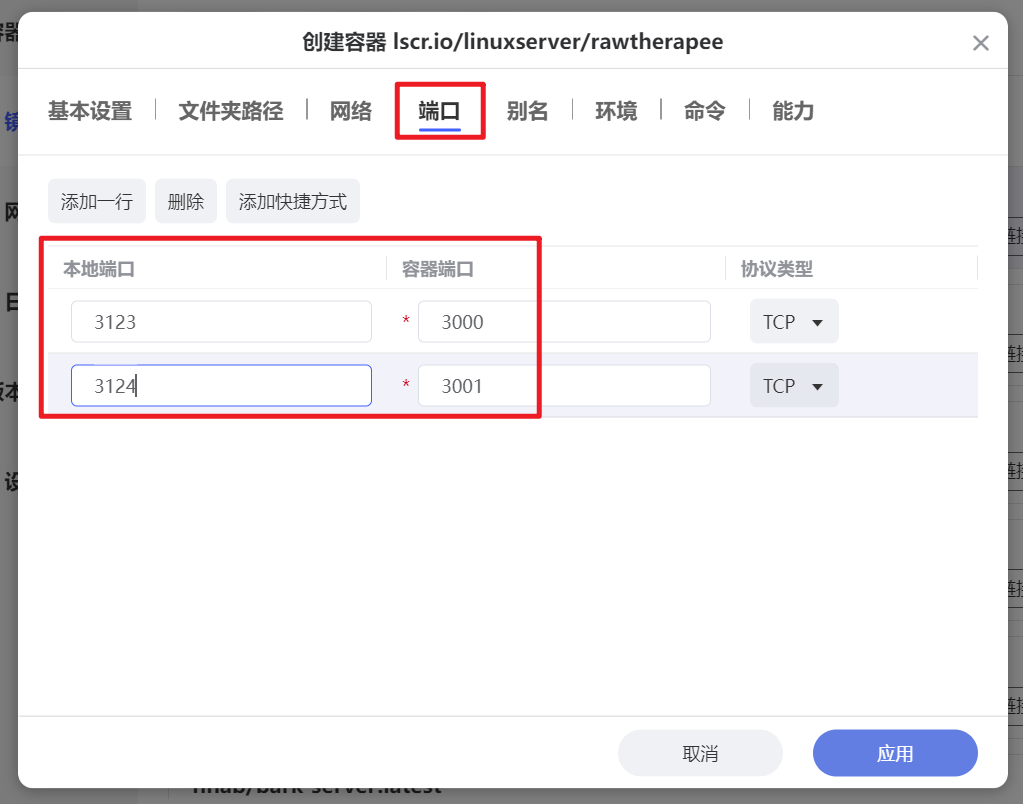Edit container port field showing 3000
The width and height of the screenshot is (1023, 804).
564,322
